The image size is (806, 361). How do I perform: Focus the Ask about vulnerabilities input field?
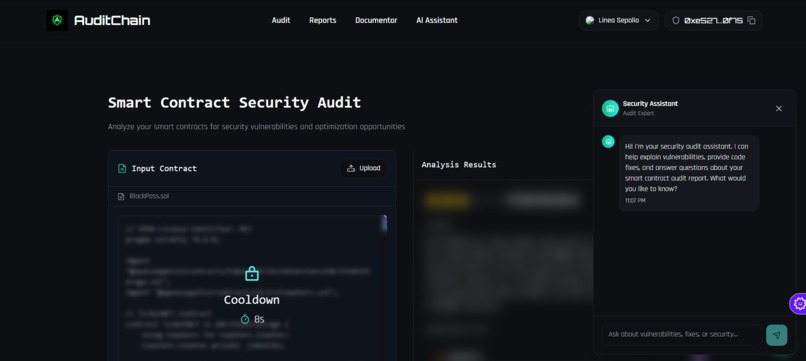[681, 334]
